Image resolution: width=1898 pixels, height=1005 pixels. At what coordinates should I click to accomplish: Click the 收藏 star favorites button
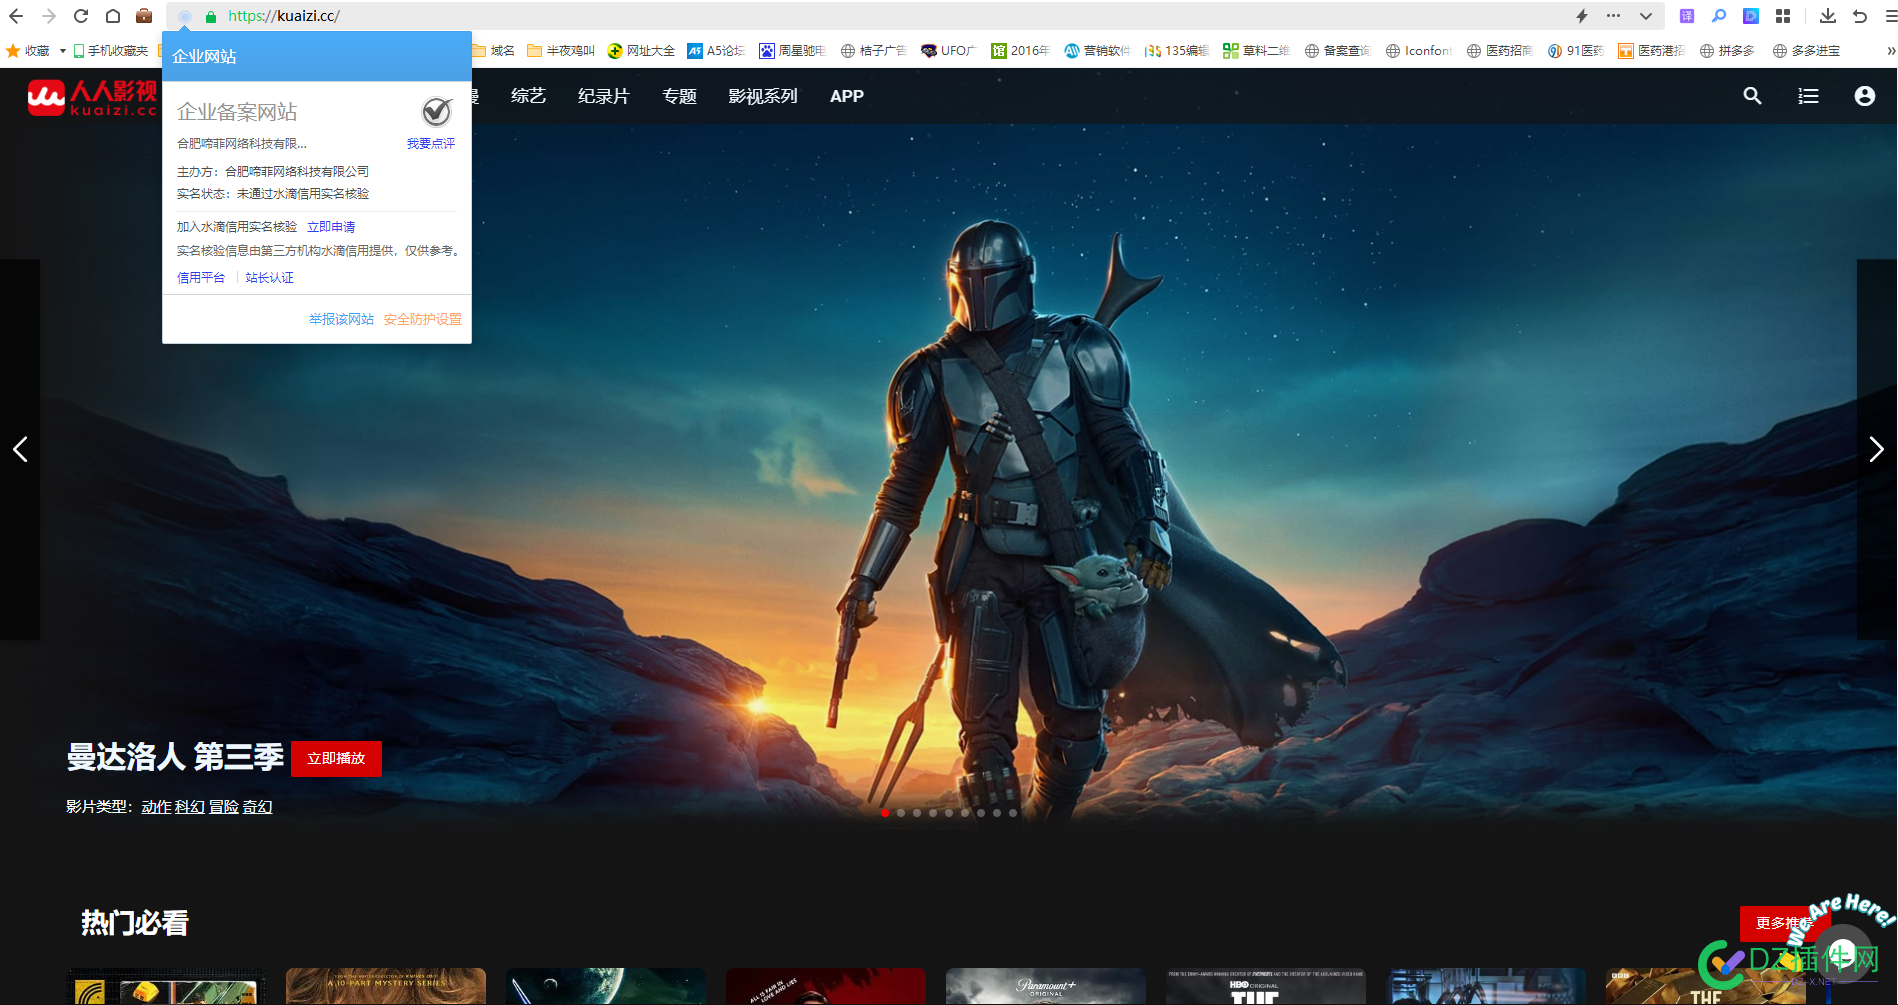[28, 51]
